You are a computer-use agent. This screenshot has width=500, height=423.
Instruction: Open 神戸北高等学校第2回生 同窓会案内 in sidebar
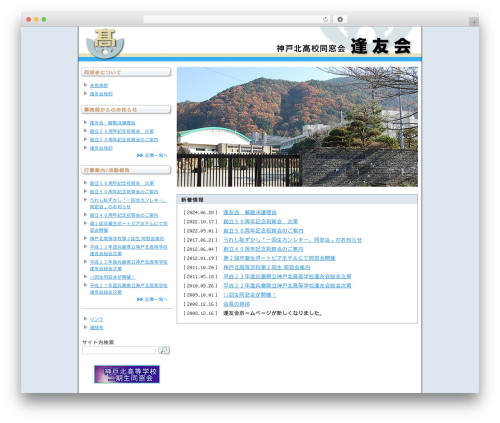point(127,239)
